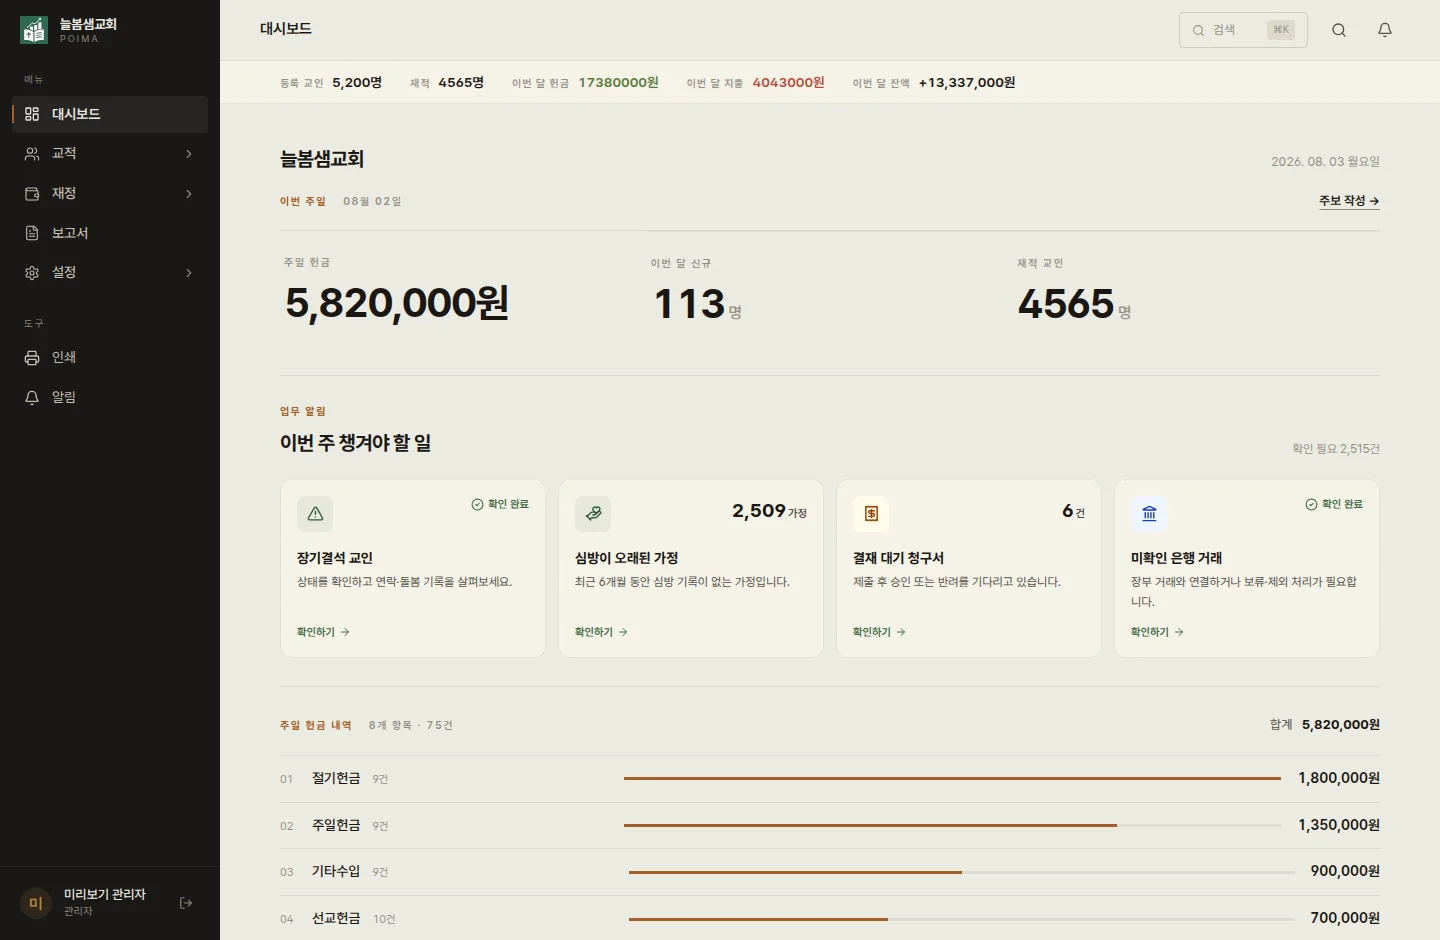This screenshot has height=940, width=1440.
Task: Click 확인하기 link on 결재 대기 청구서 card
Action: pyautogui.click(x=879, y=632)
